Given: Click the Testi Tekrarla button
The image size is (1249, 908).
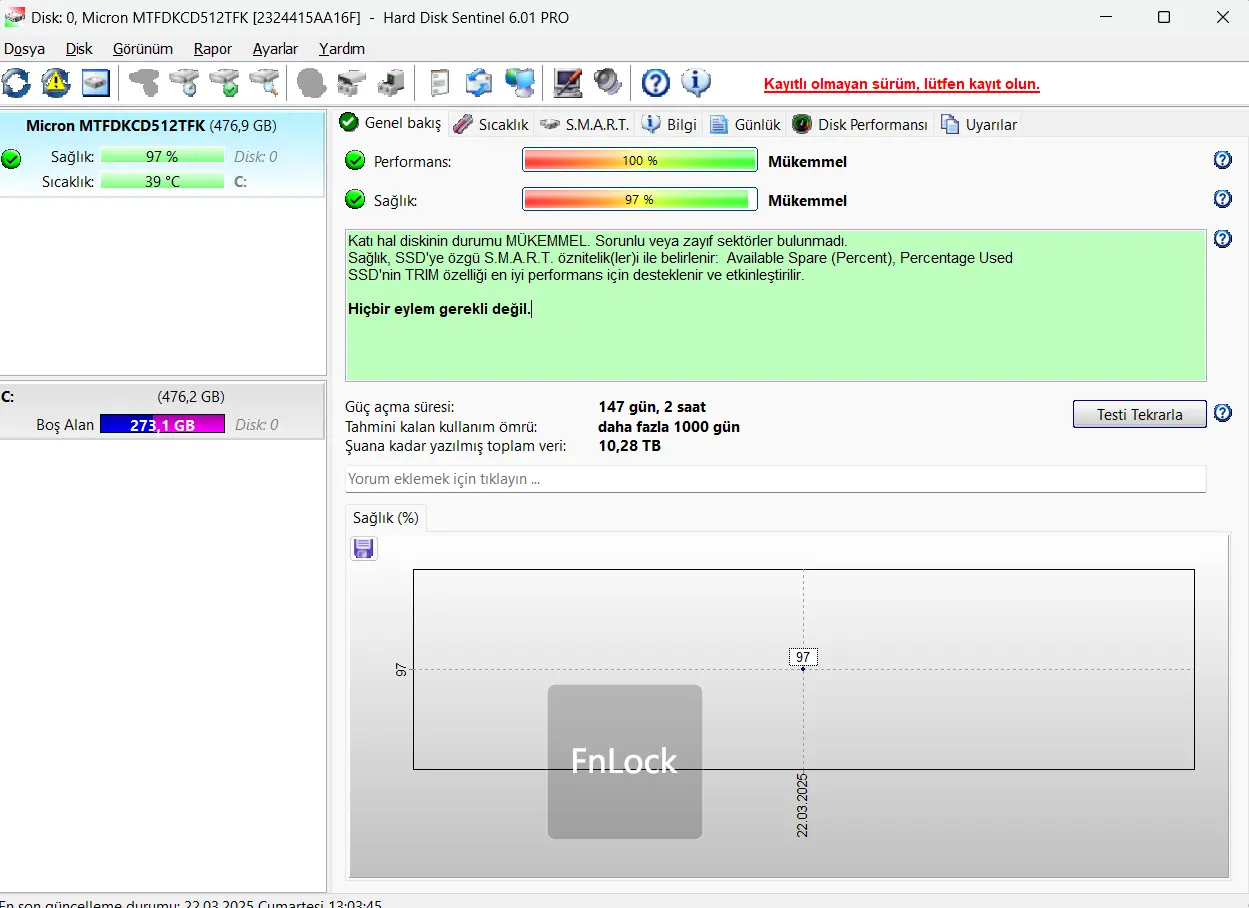Looking at the screenshot, I should coord(1139,414).
